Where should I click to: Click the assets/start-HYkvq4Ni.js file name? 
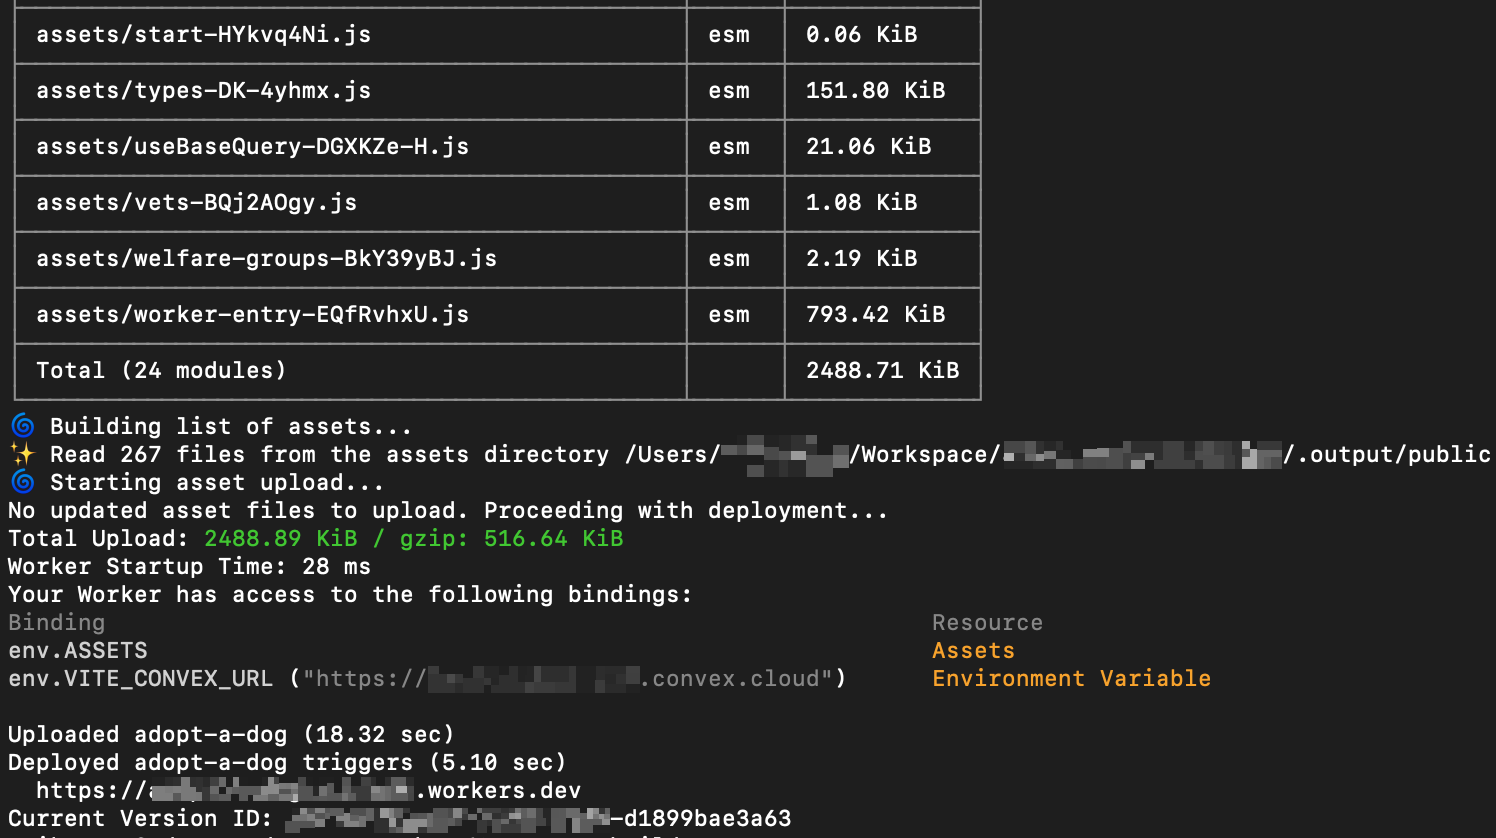coord(203,35)
